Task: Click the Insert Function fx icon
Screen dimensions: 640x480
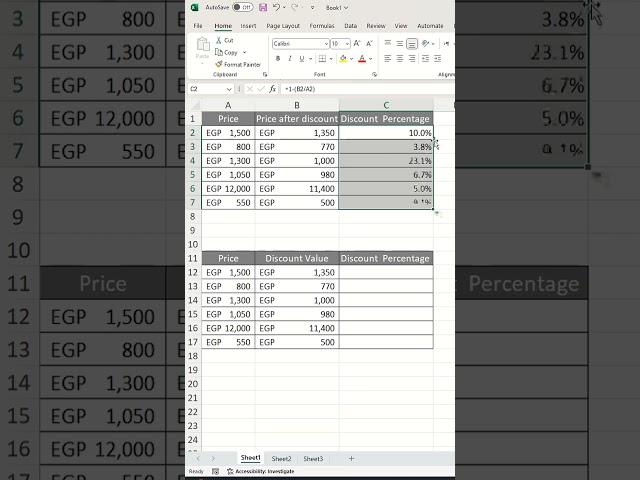Action: tap(273, 89)
